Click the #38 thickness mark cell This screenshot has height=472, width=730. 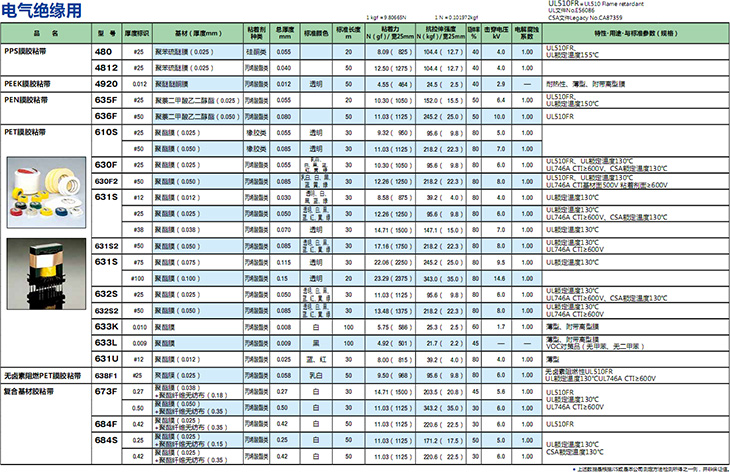coord(138,230)
